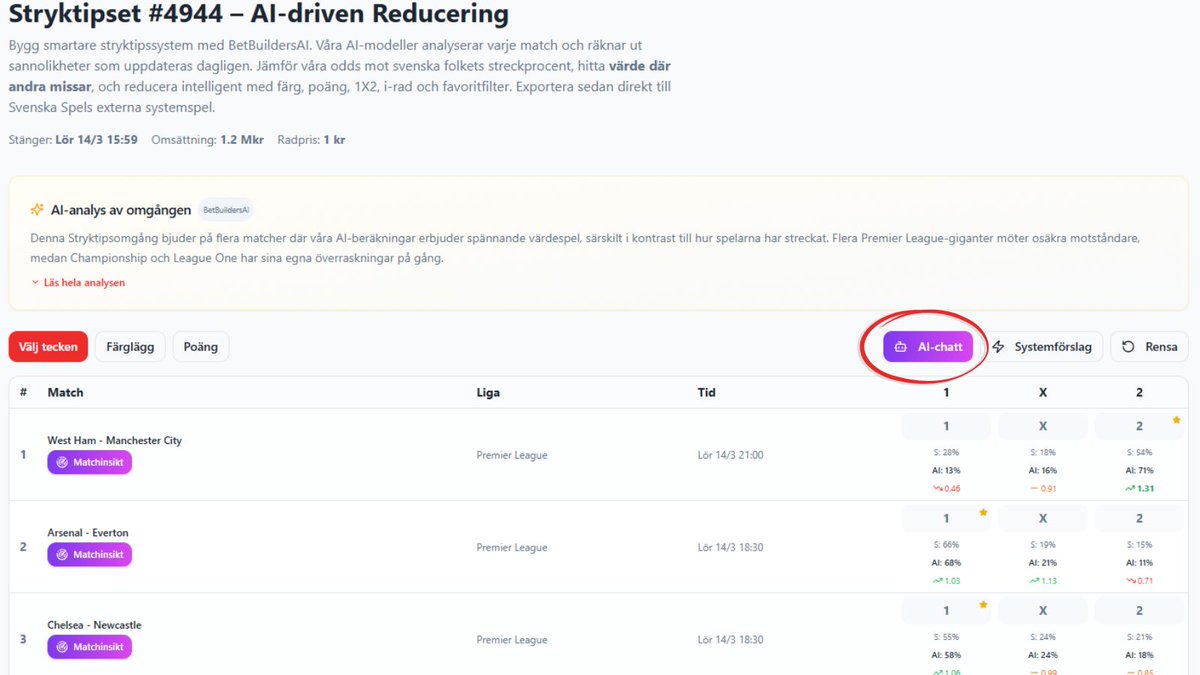Click the Omsättning 1.2 Mkr text
This screenshot has width=1200, height=675.
click(207, 140)
